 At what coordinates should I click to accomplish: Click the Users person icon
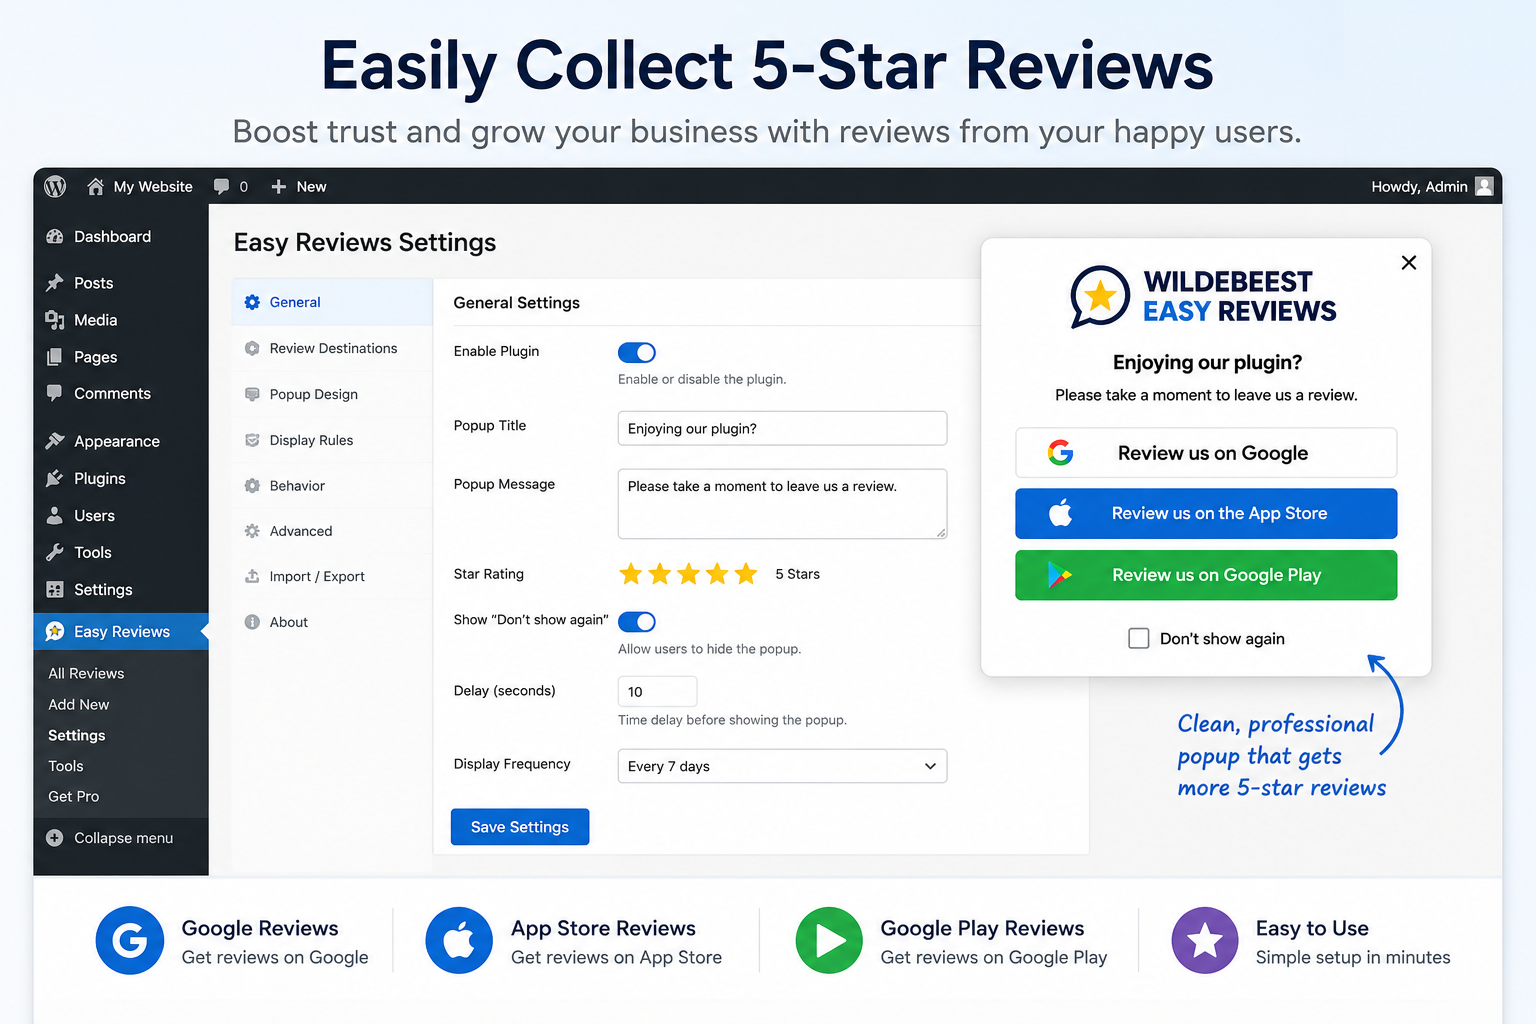pyautogui.click(x=55, y=515)
